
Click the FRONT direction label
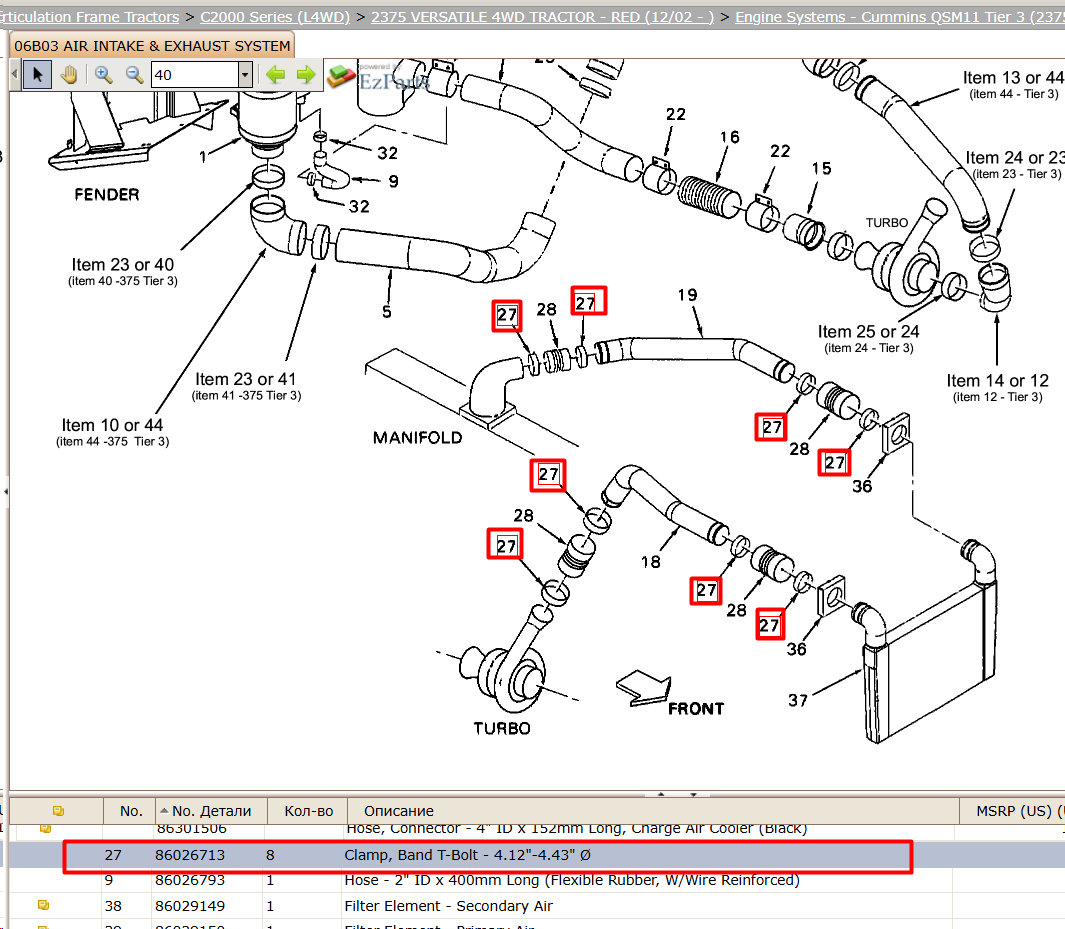click(696, 709)
